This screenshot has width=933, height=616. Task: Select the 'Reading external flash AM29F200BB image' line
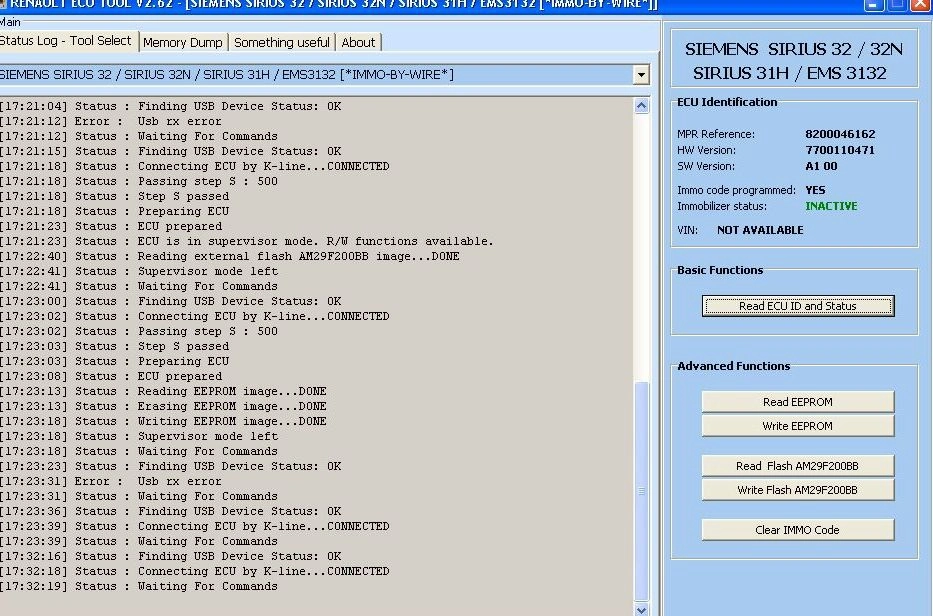point(230,257)
